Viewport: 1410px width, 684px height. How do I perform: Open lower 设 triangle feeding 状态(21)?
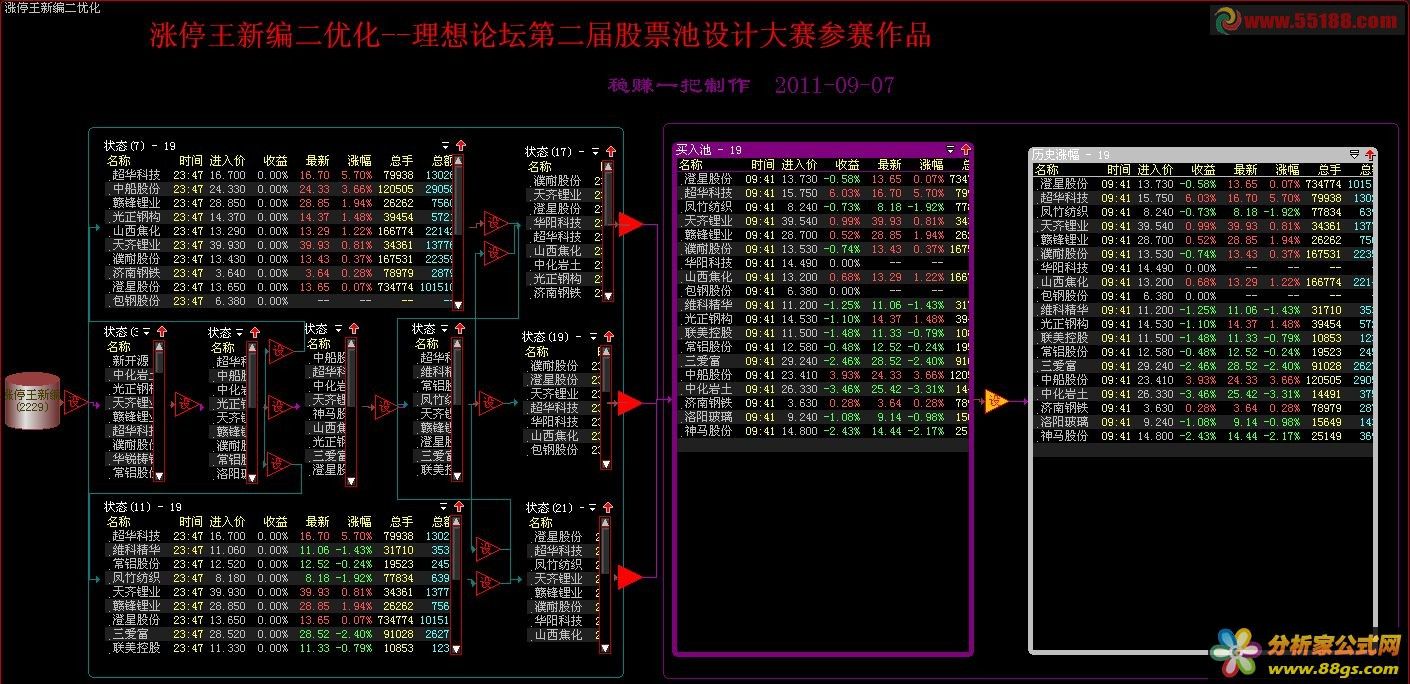tap(486, 582)
